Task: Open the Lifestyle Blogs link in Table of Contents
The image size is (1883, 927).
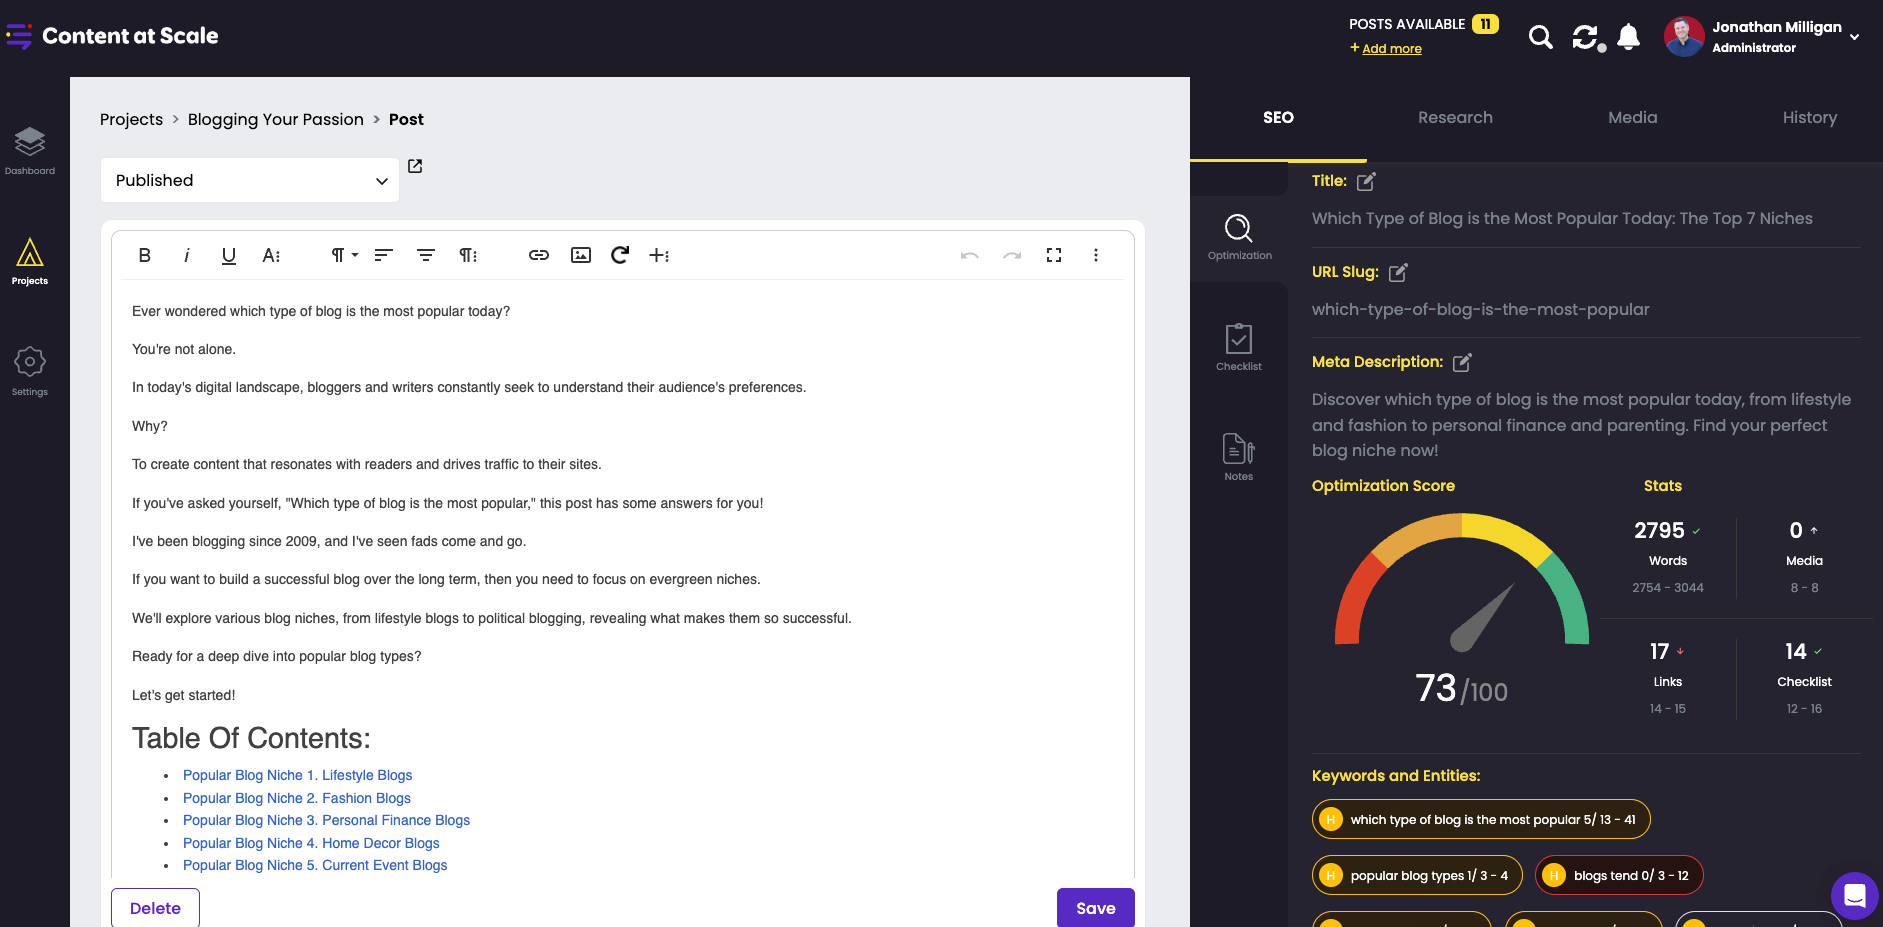Action: [x=297, y=774]
